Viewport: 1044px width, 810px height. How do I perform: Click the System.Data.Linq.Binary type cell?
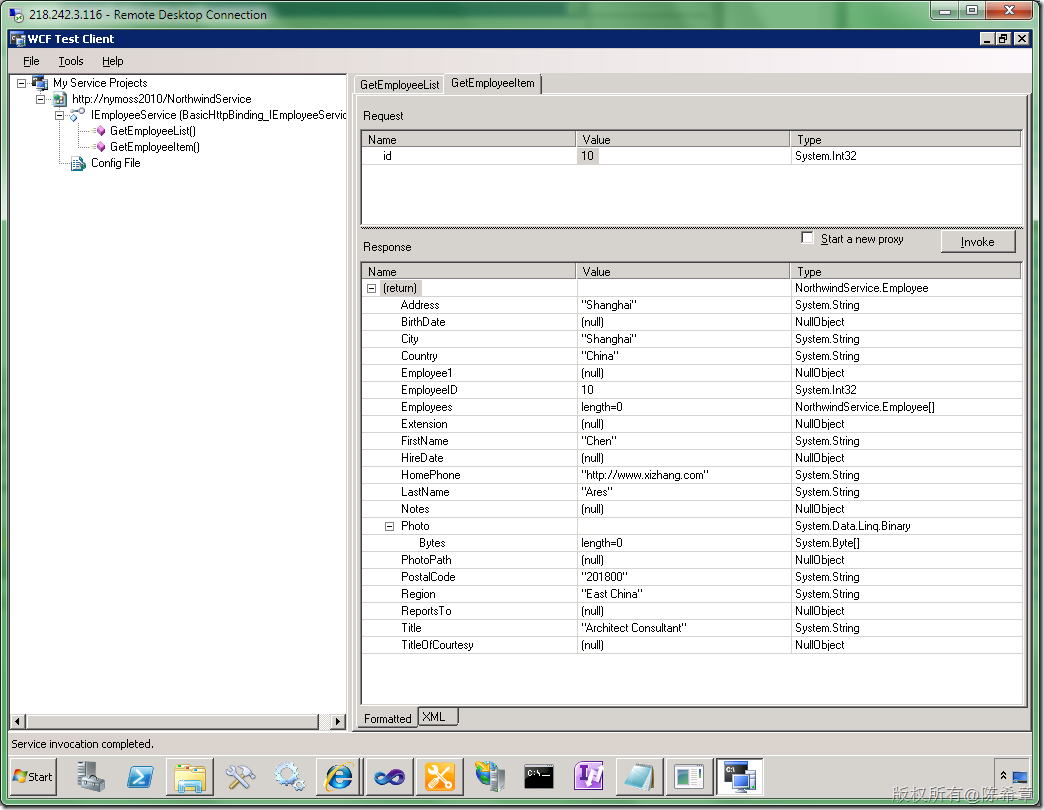907,526
